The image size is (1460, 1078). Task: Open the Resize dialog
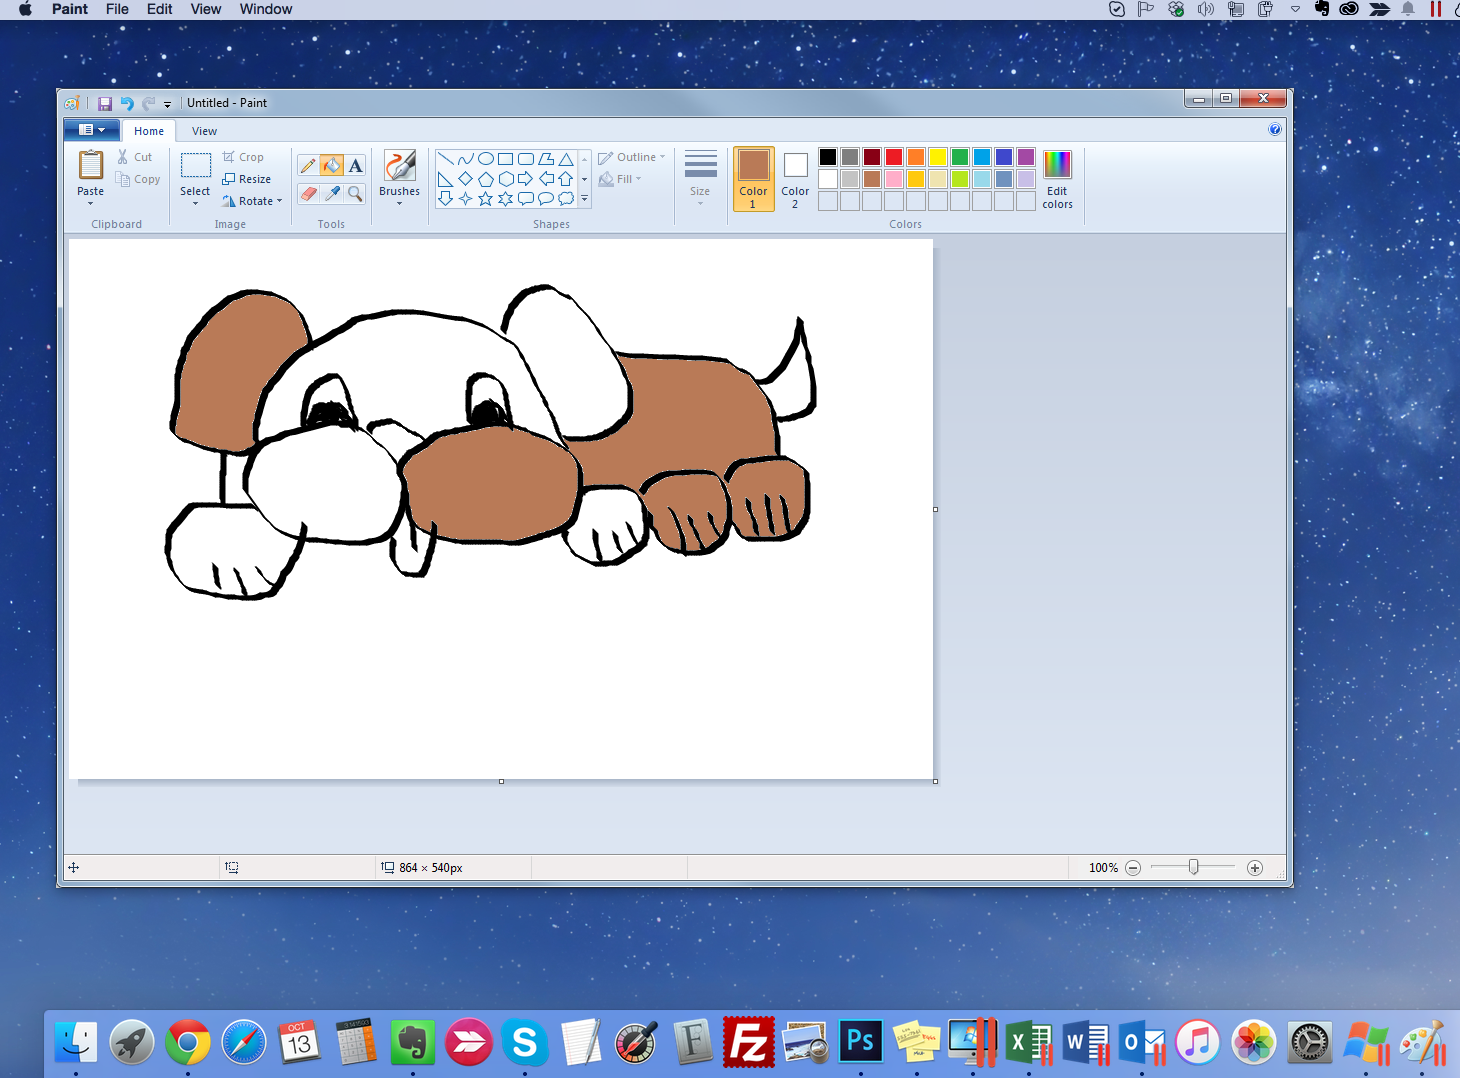pos(249,178)
